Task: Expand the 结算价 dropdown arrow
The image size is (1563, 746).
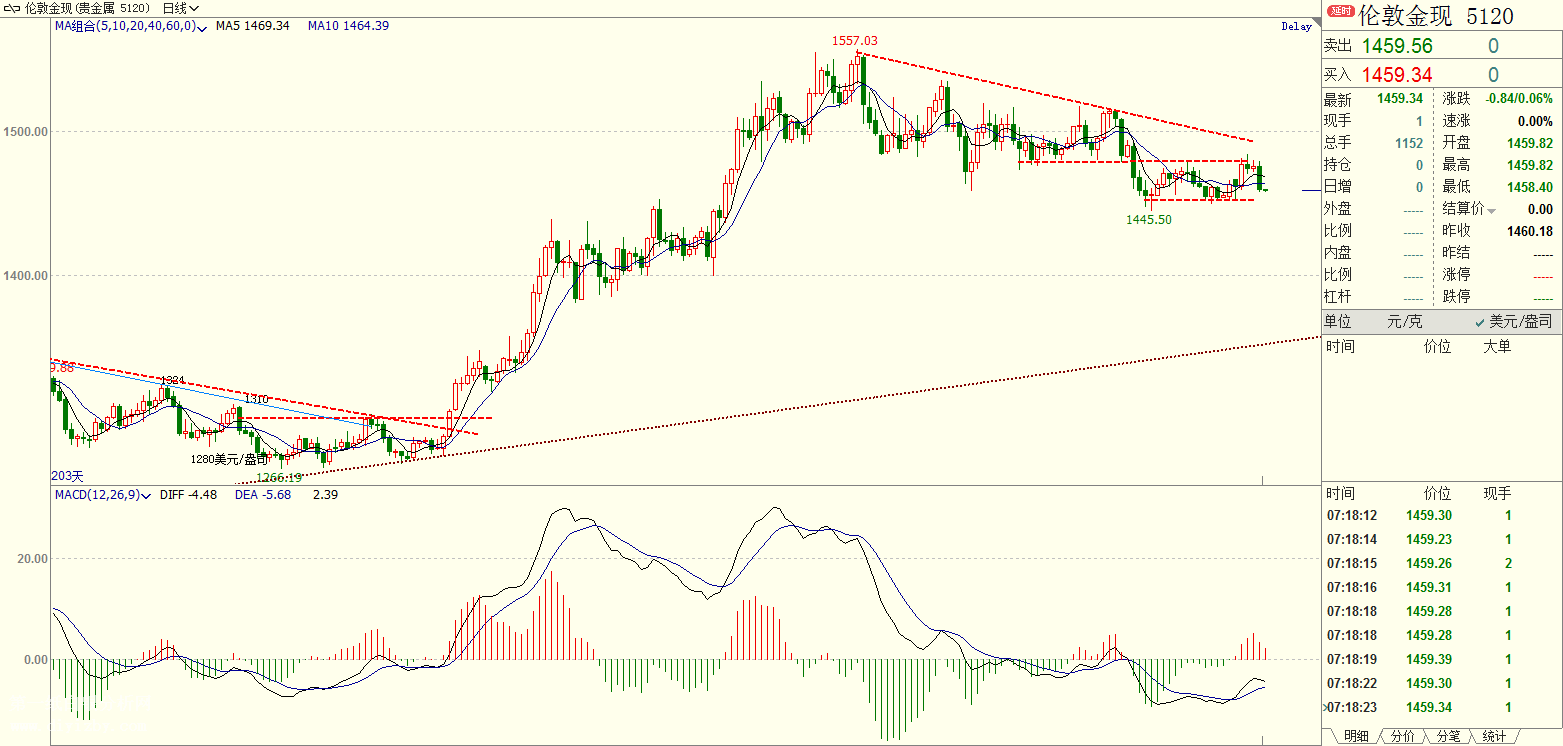Action: click(x=1492, y=210)
